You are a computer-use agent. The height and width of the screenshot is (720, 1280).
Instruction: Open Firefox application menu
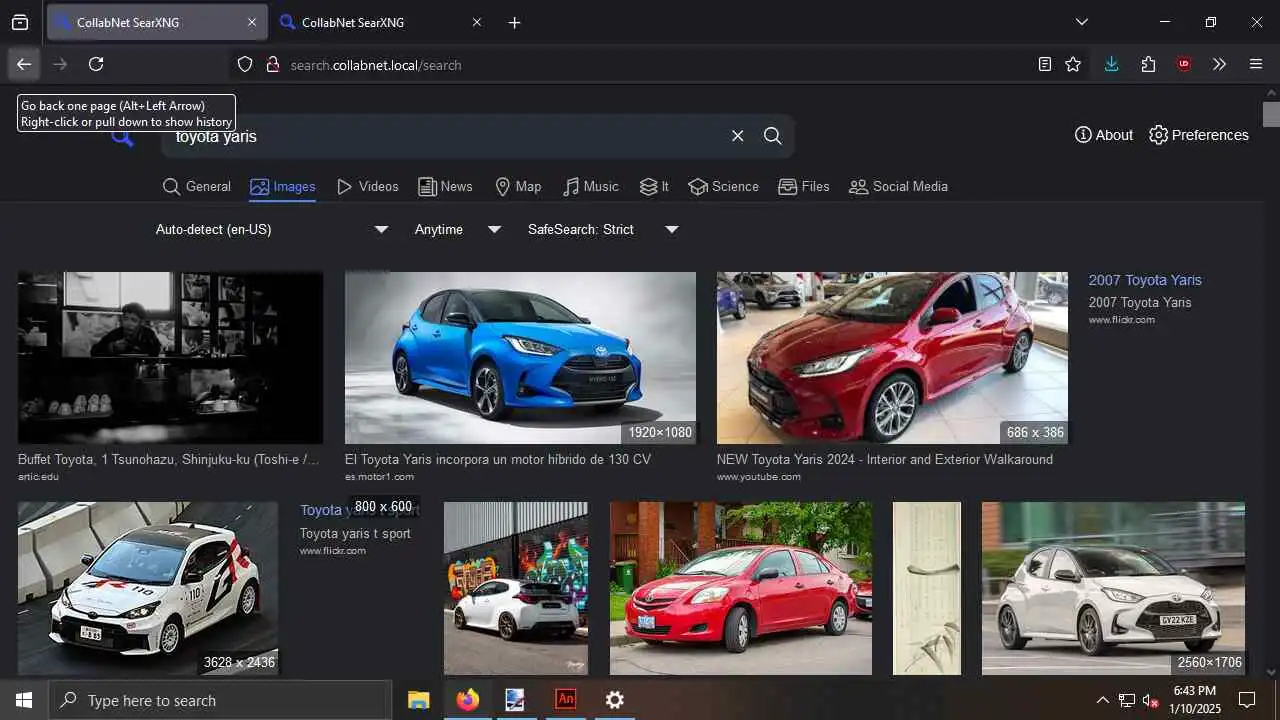point(1256,64)
